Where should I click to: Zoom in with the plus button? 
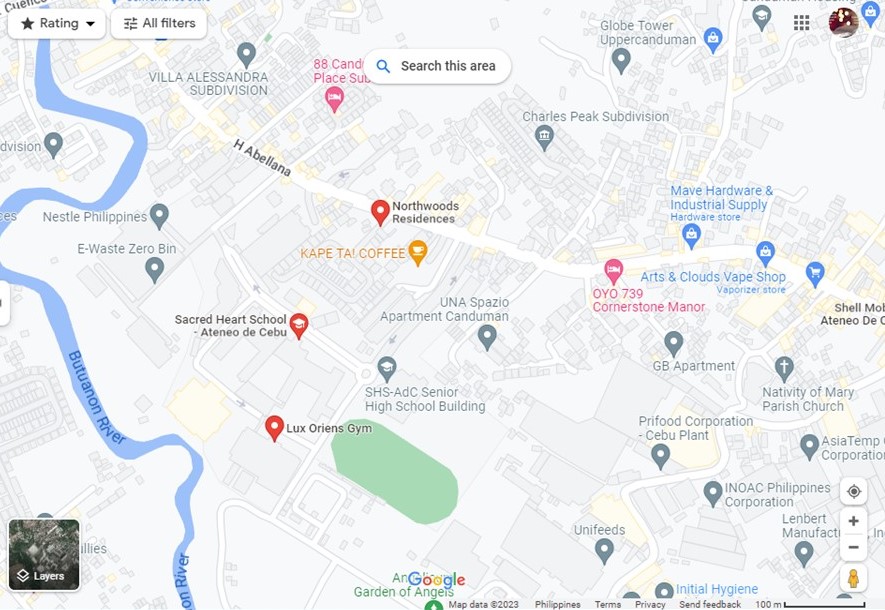pyautogui.click(x=853, y=521)
